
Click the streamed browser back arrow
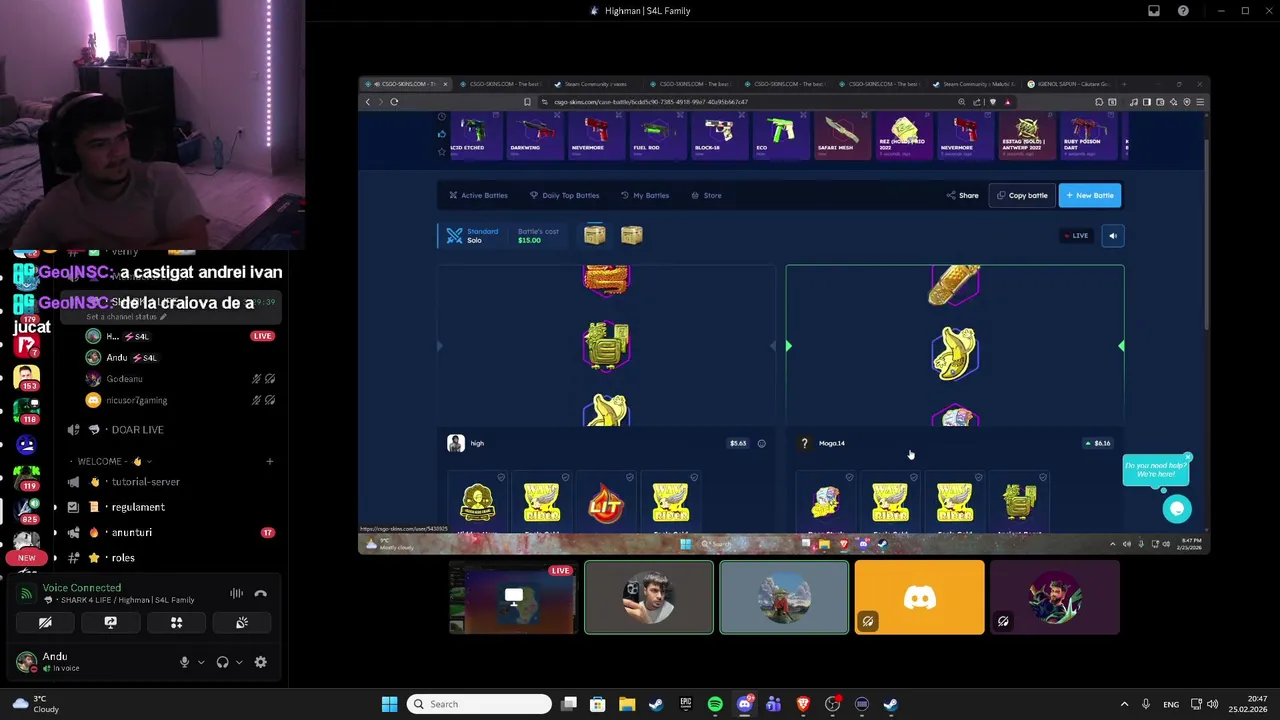pyautogui.click(x=368, y=102)
